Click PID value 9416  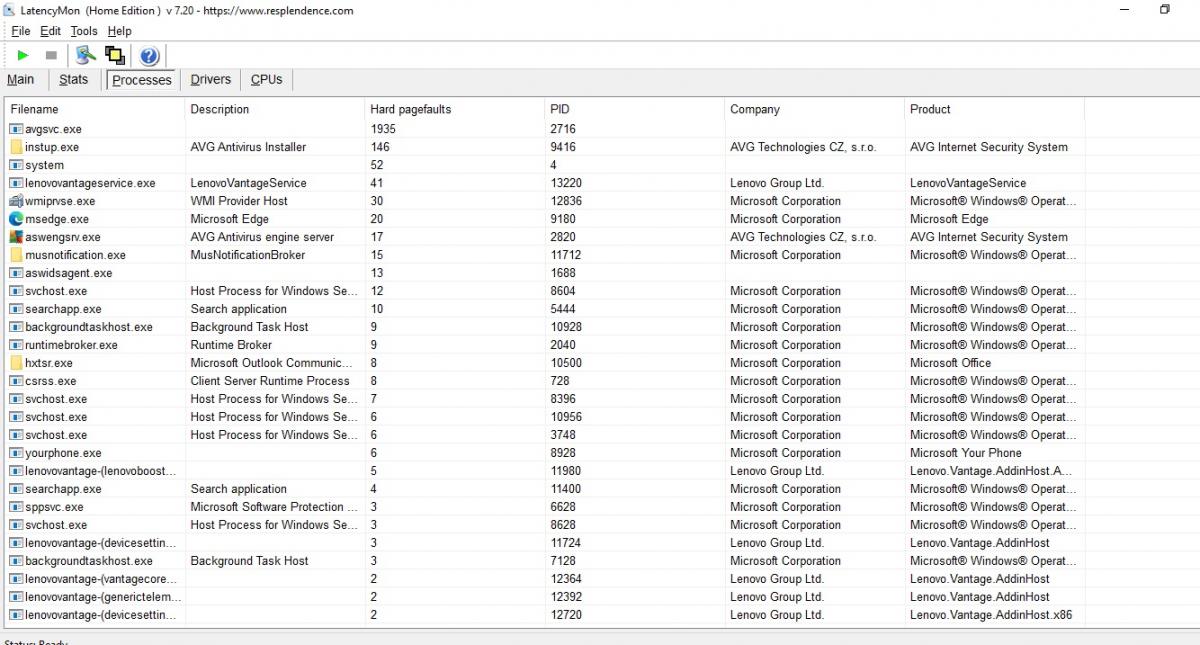pyautogui.click(x=563, y=147)
